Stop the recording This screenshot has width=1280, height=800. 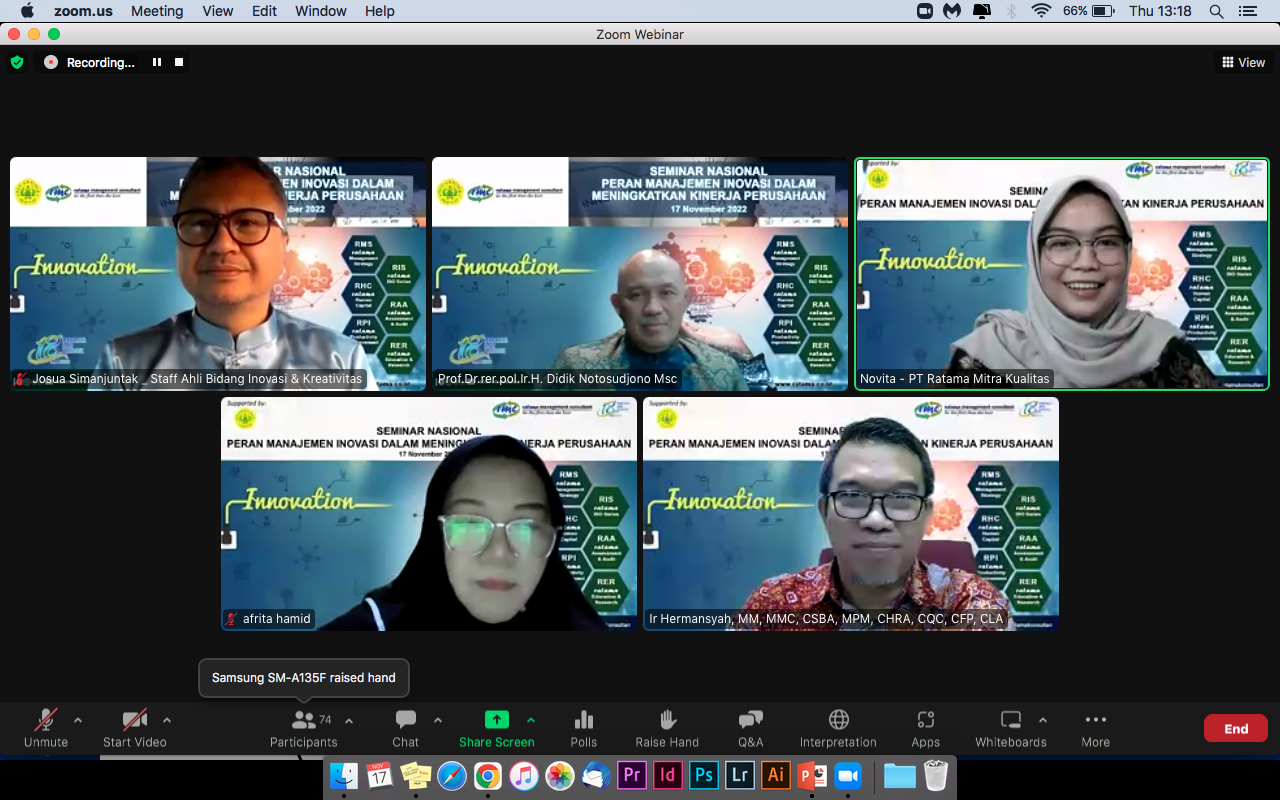(179, 62)
